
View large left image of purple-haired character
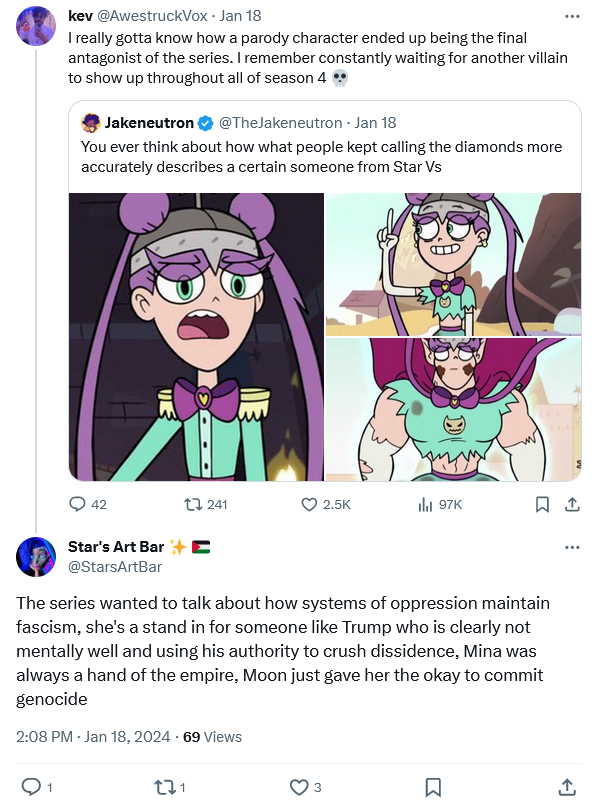point(197,337)
